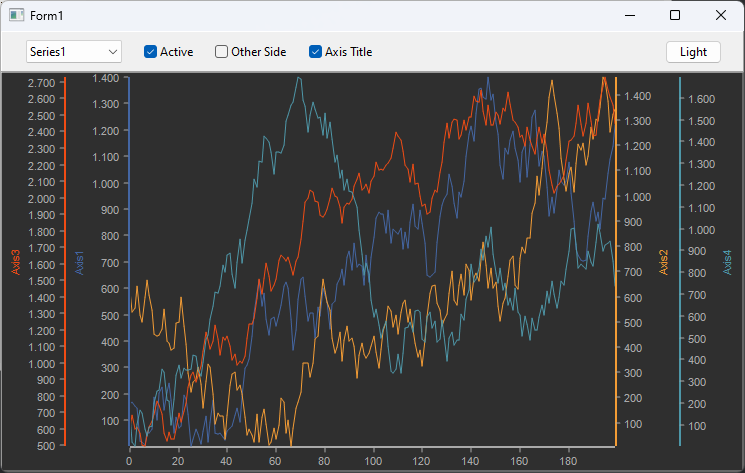Click the Axis3 title label
Image resolution: width=745 pixels, height=473 pixels.
[x=16, y=262]
